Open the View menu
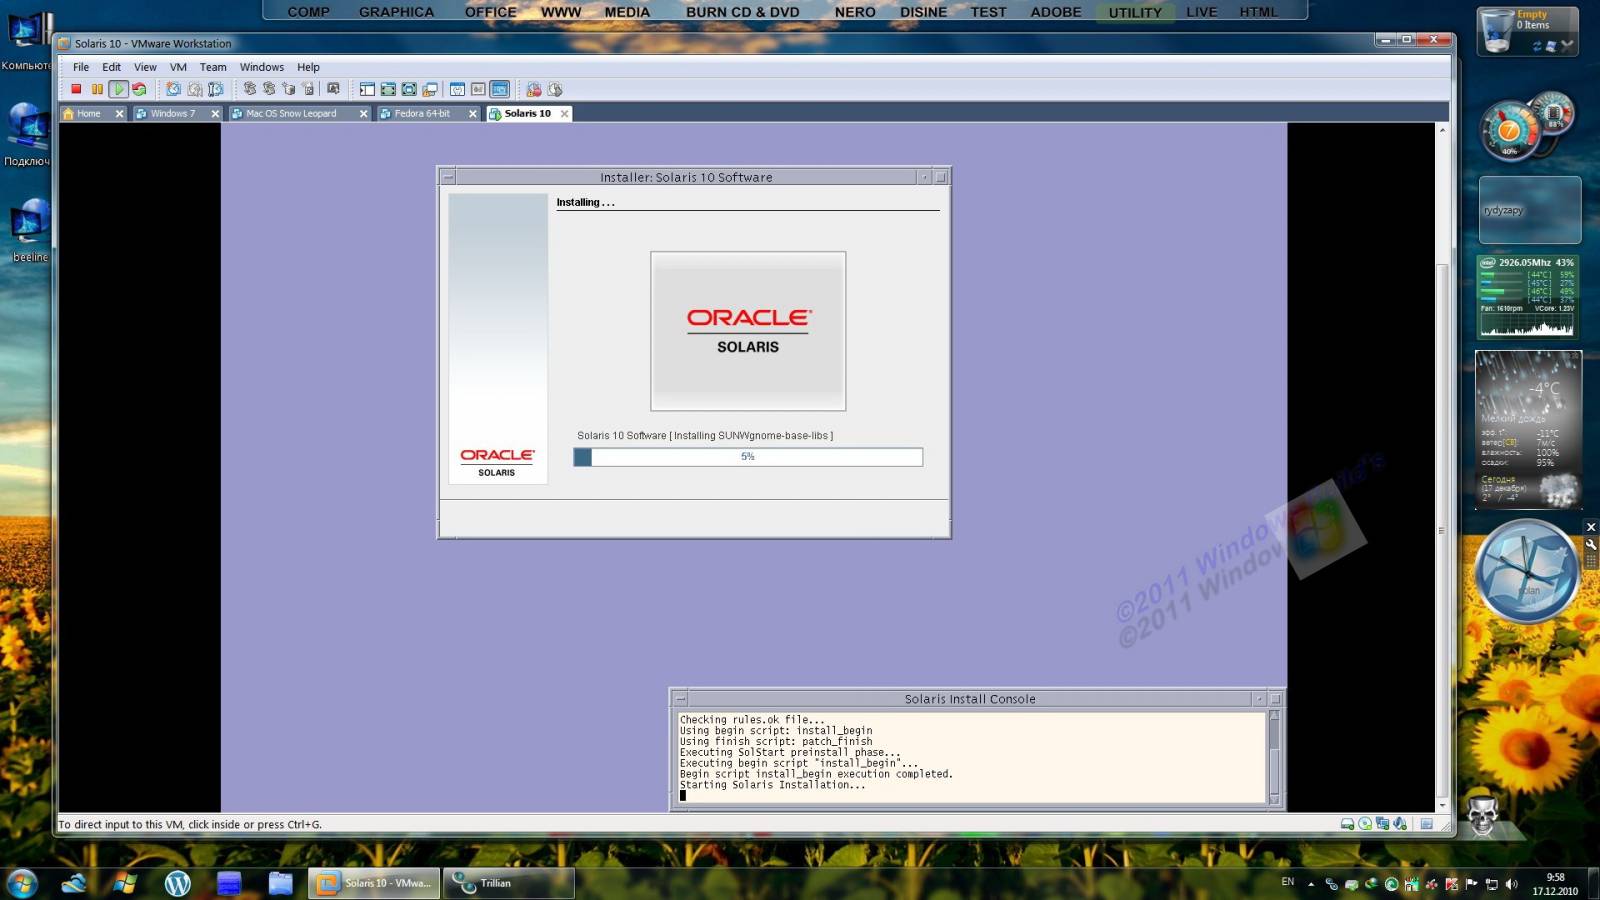 (145, 67)
